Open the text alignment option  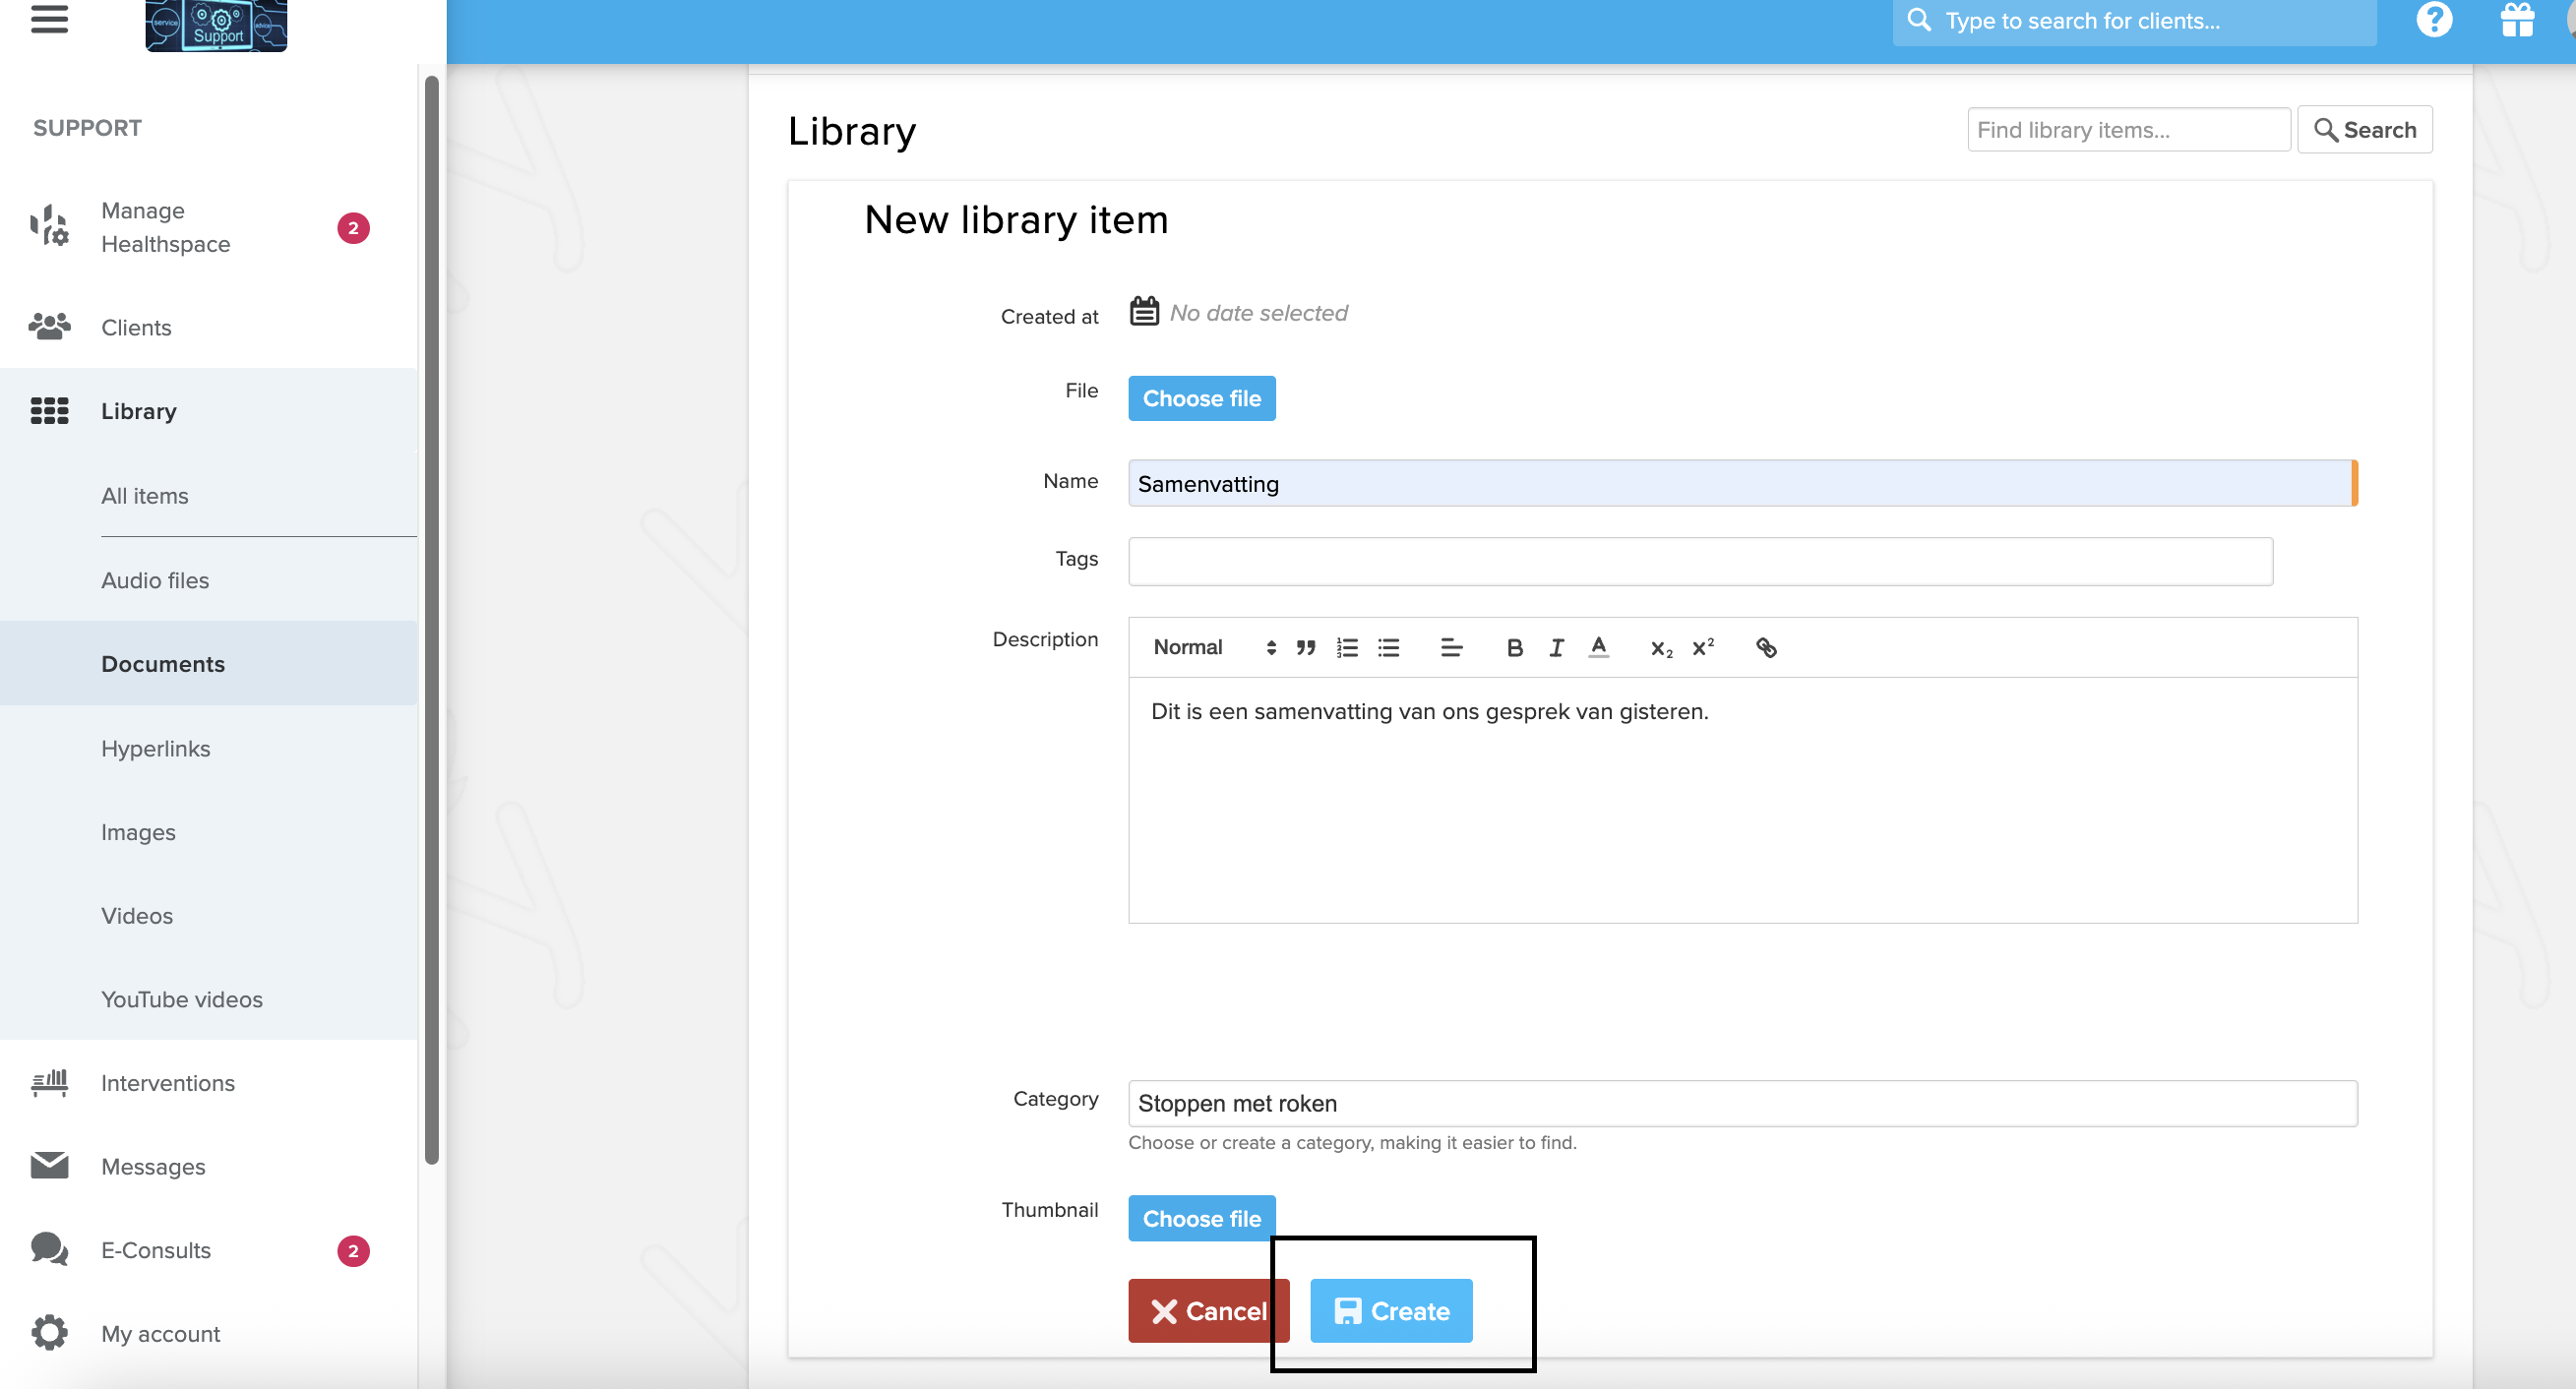pyautogui.click(x=1451, y=648)
